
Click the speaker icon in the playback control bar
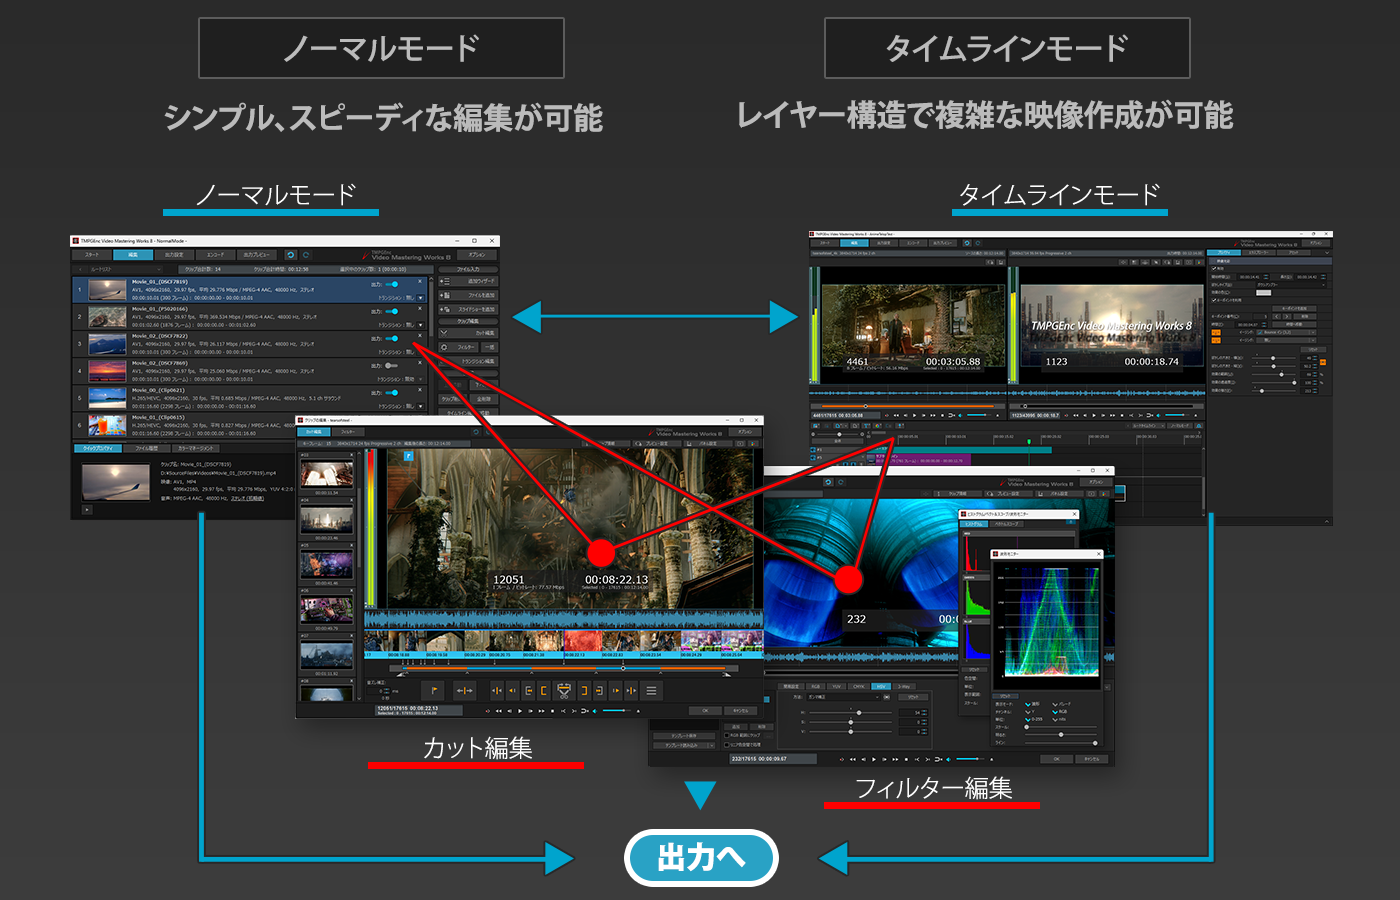point(595,711)
